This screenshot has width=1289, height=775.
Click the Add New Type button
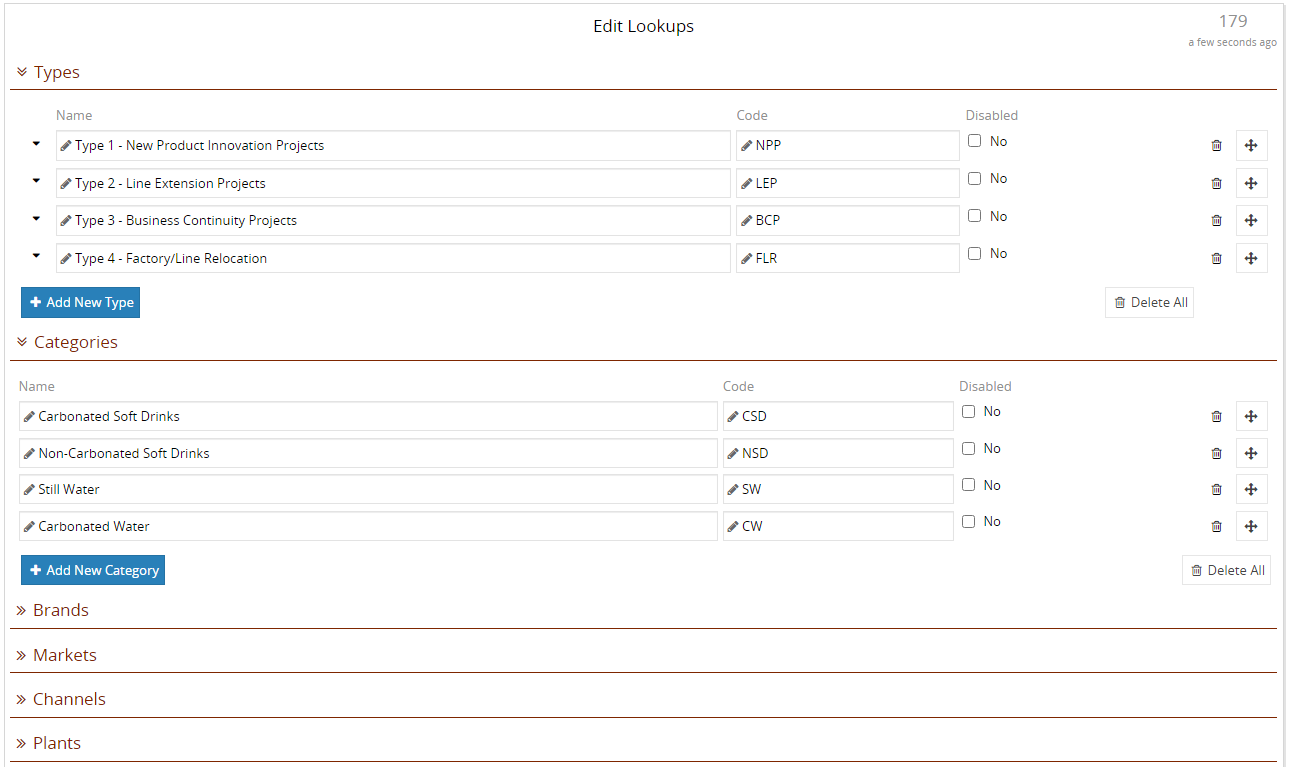(80, 302)
